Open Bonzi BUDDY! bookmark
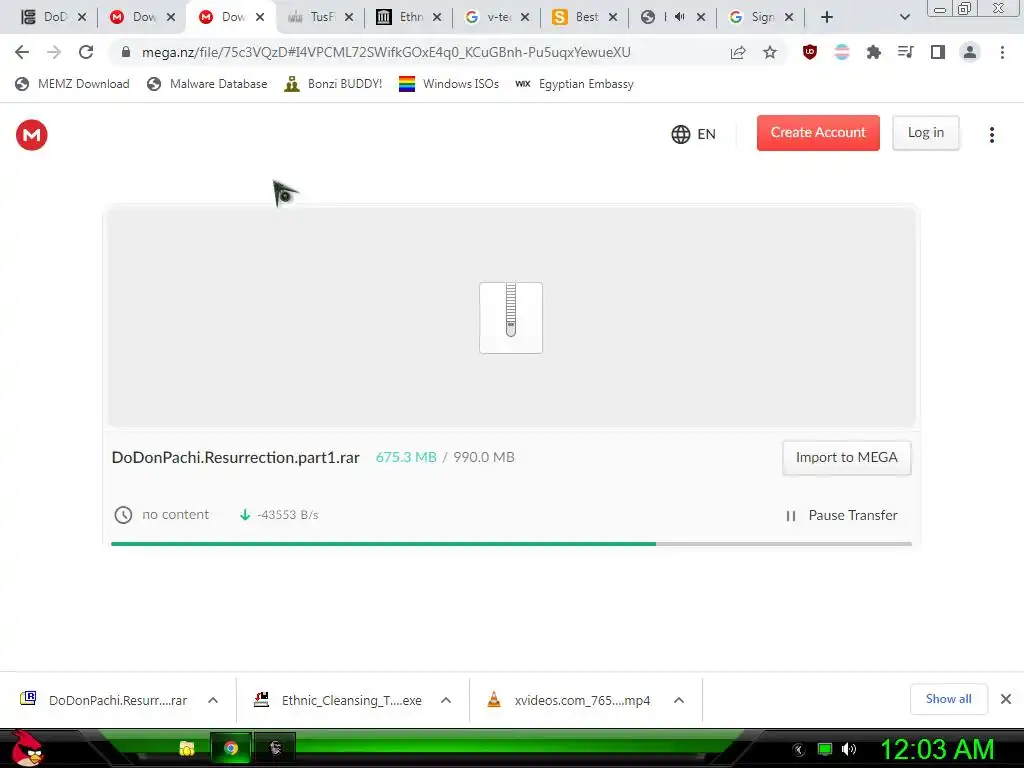Screen dimensions: 1024x768 pos(333,84)
